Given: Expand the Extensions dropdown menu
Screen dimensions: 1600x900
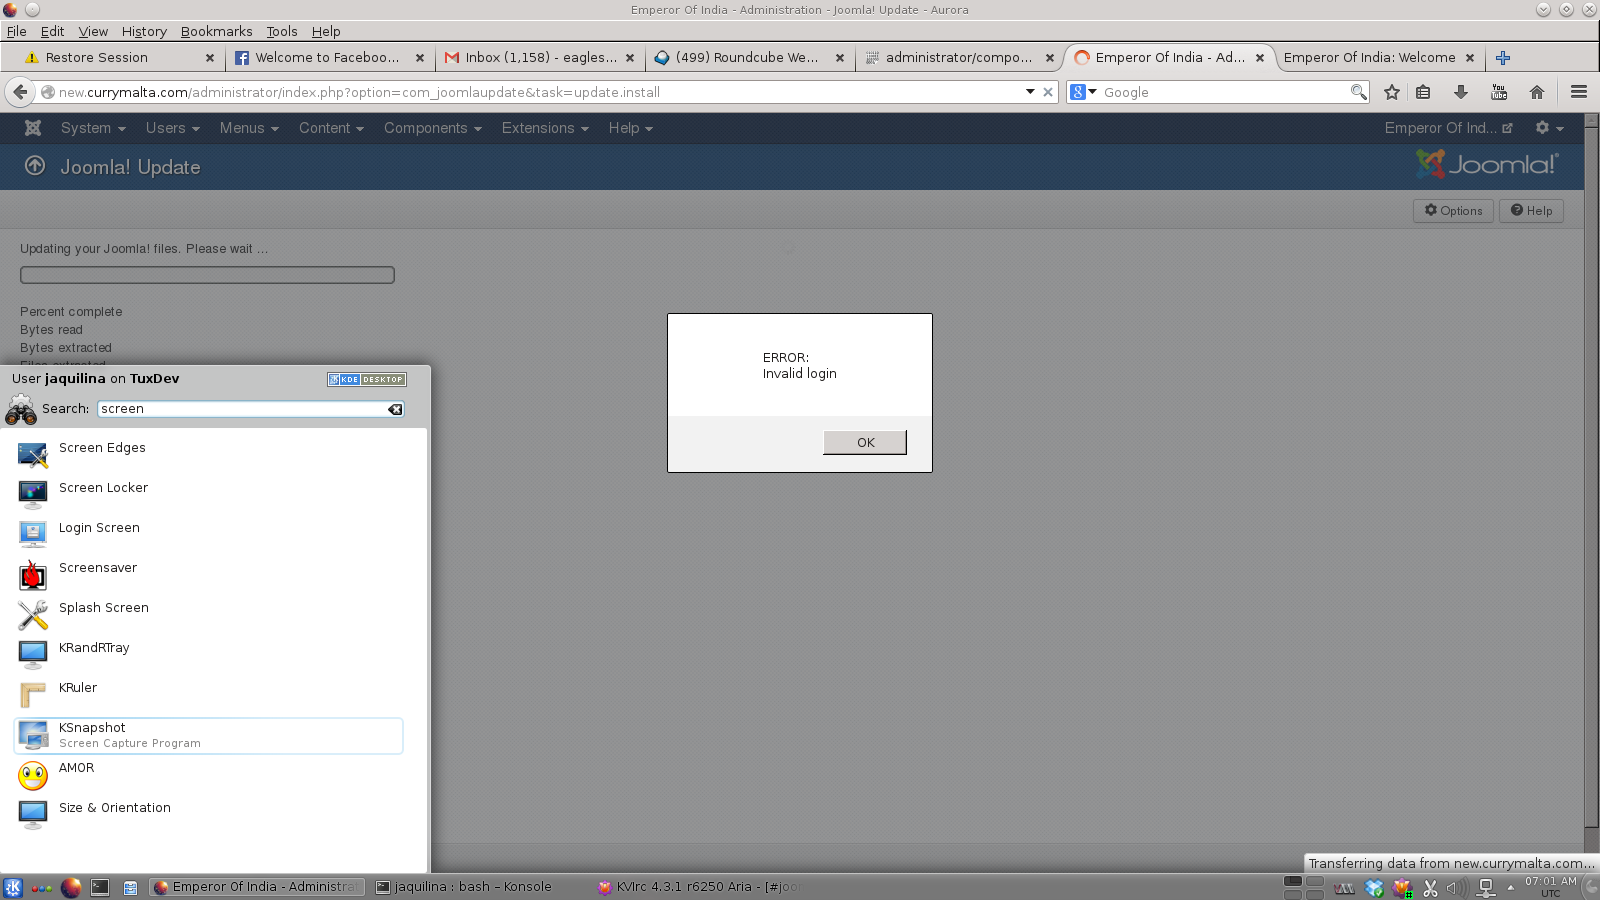Looking at the screenshot, I should [545, 128].
